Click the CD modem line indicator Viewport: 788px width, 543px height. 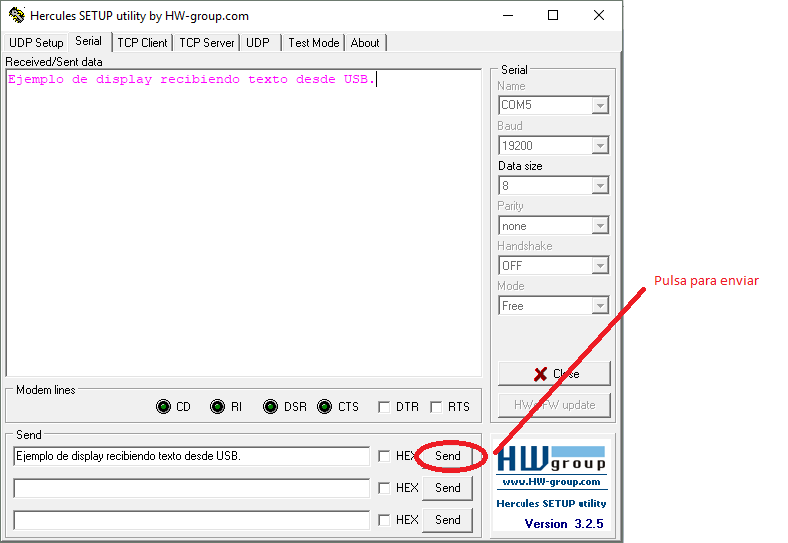(163, 406)
